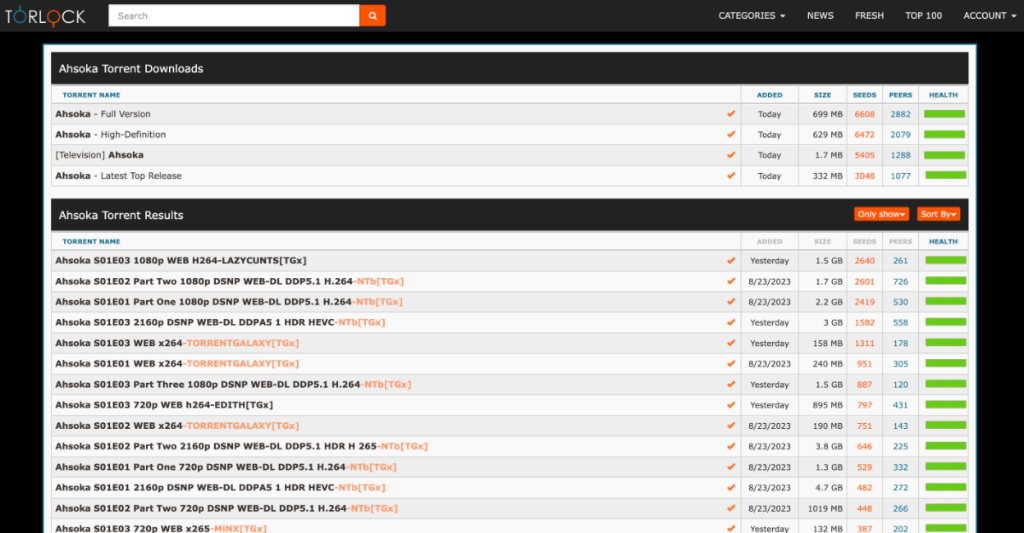The width and height of the screenshot is (1024, 533).
Task: Click verified checkmark for Ahsoka High-Definition
Action: [x=731, y=135]
